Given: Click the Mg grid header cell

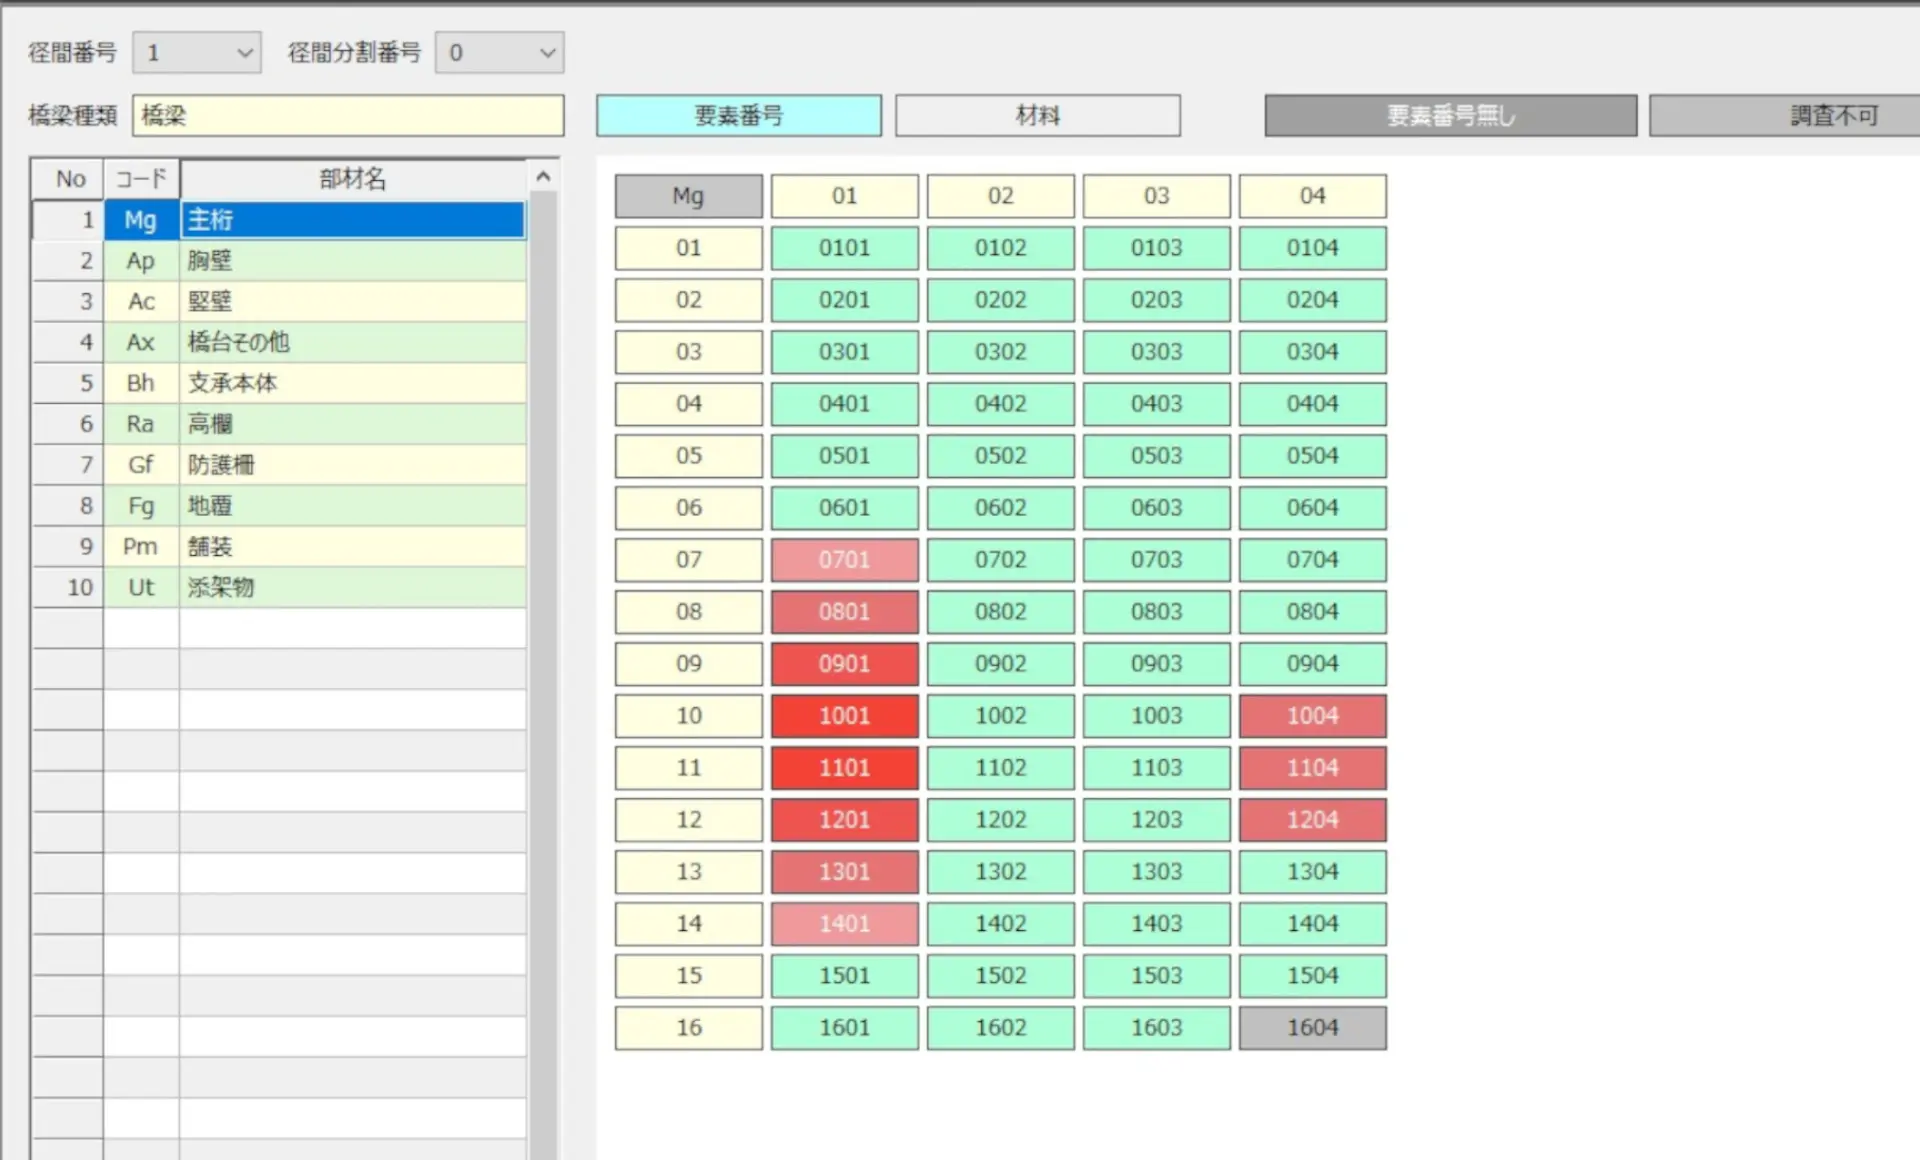Looking at the screenshot, I should (689, 196).
